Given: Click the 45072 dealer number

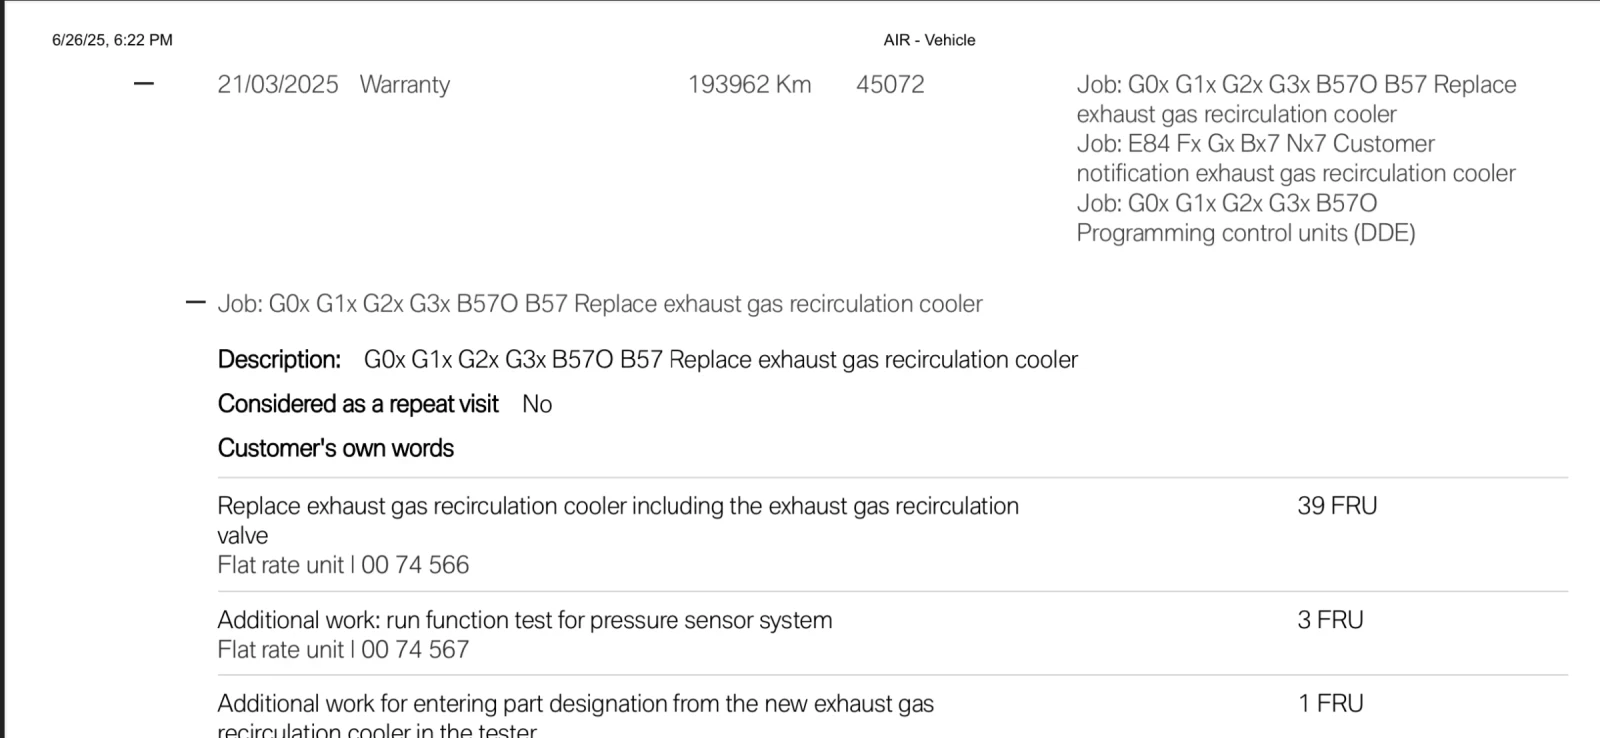Looking at the screenshot, I should [x=890, y=85].
